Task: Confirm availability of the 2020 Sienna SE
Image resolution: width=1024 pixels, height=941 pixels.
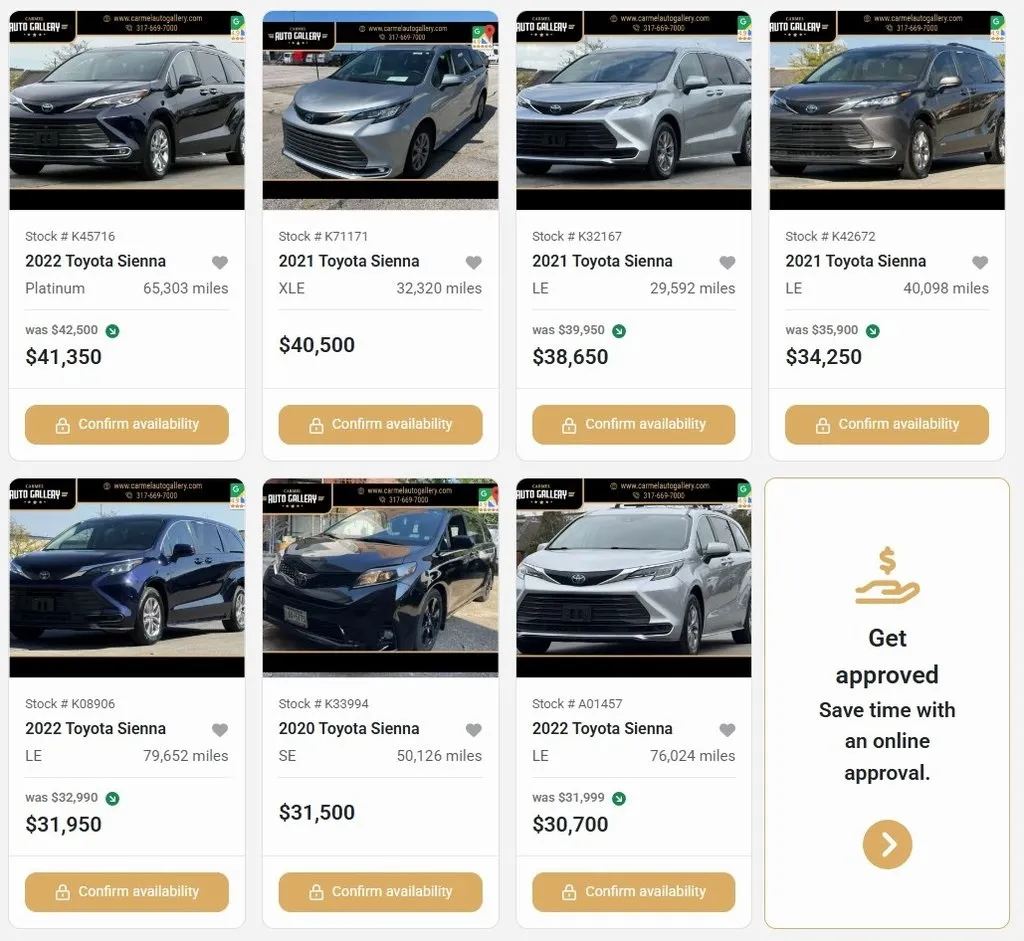Action: pos(380,892)
